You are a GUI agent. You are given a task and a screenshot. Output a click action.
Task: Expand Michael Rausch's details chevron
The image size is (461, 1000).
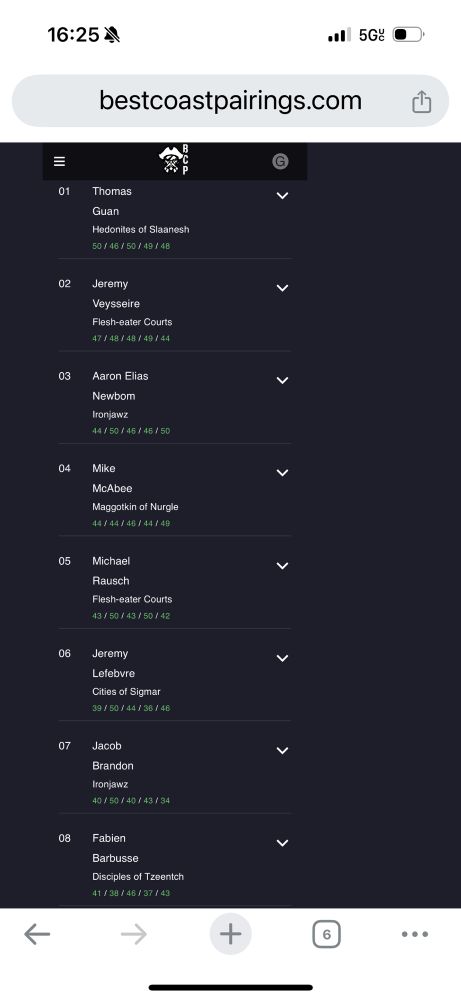(x=282, y=566)
